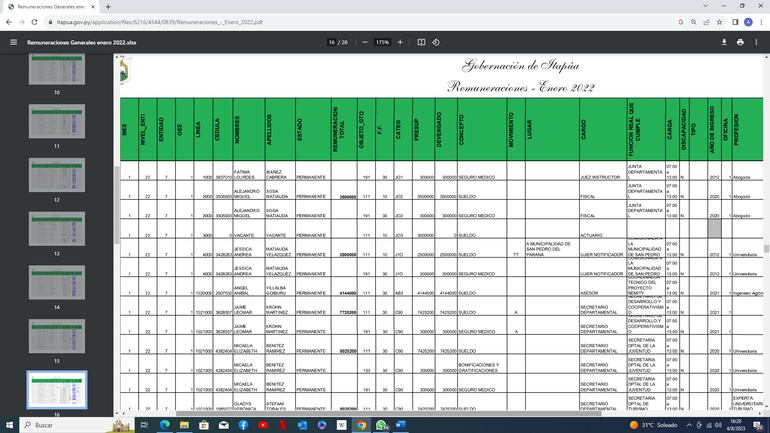Screen dimensions: 770x433
Task: Click the taskbar Buscar search box
Action: 77,425
